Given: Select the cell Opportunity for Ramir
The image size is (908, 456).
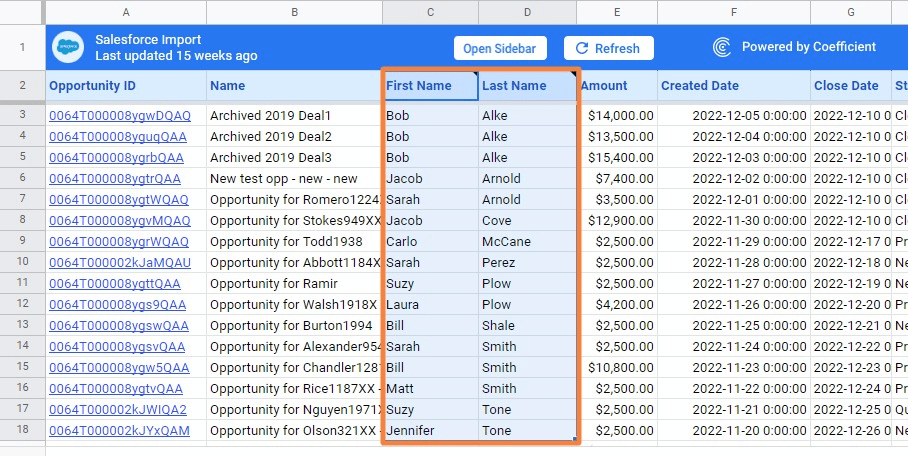Looking at the screenshot, I should point(294,283).
